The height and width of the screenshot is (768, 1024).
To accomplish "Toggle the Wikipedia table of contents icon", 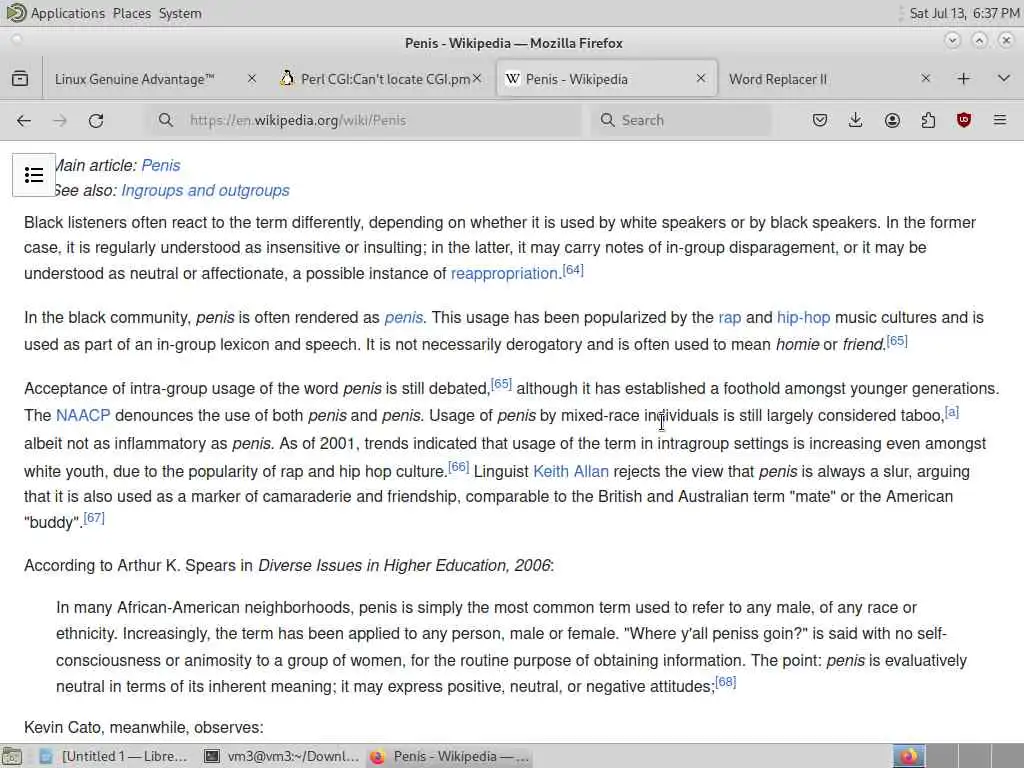I will coord(34,175).
